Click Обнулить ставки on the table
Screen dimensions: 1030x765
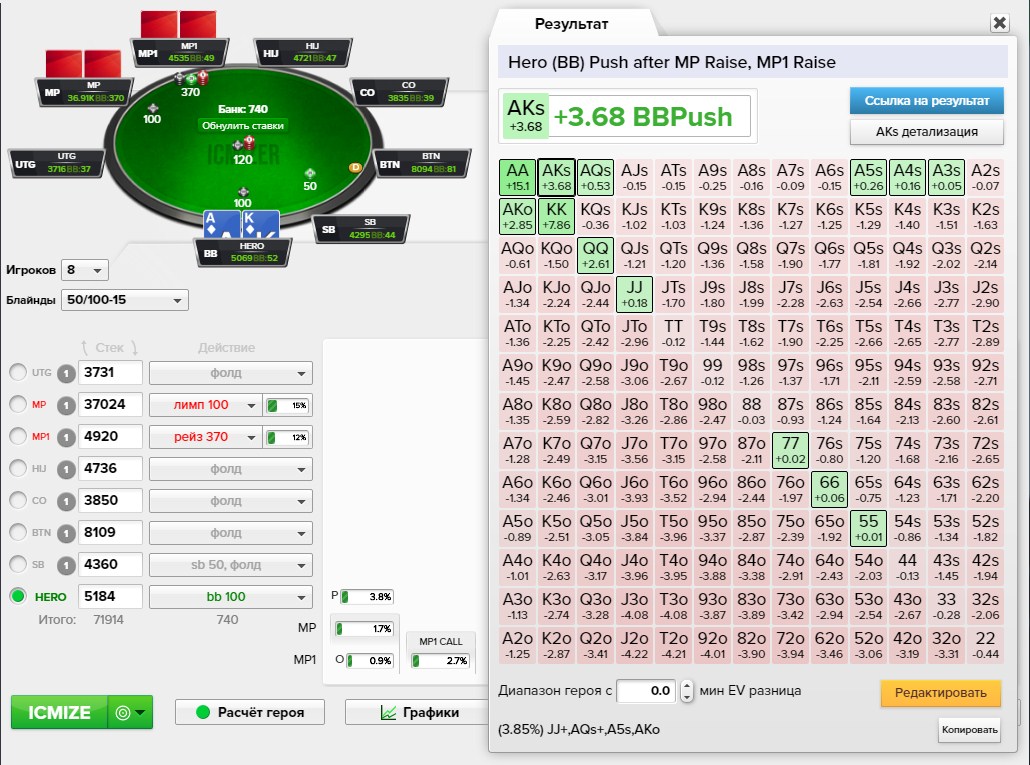[x=243, y=125]
